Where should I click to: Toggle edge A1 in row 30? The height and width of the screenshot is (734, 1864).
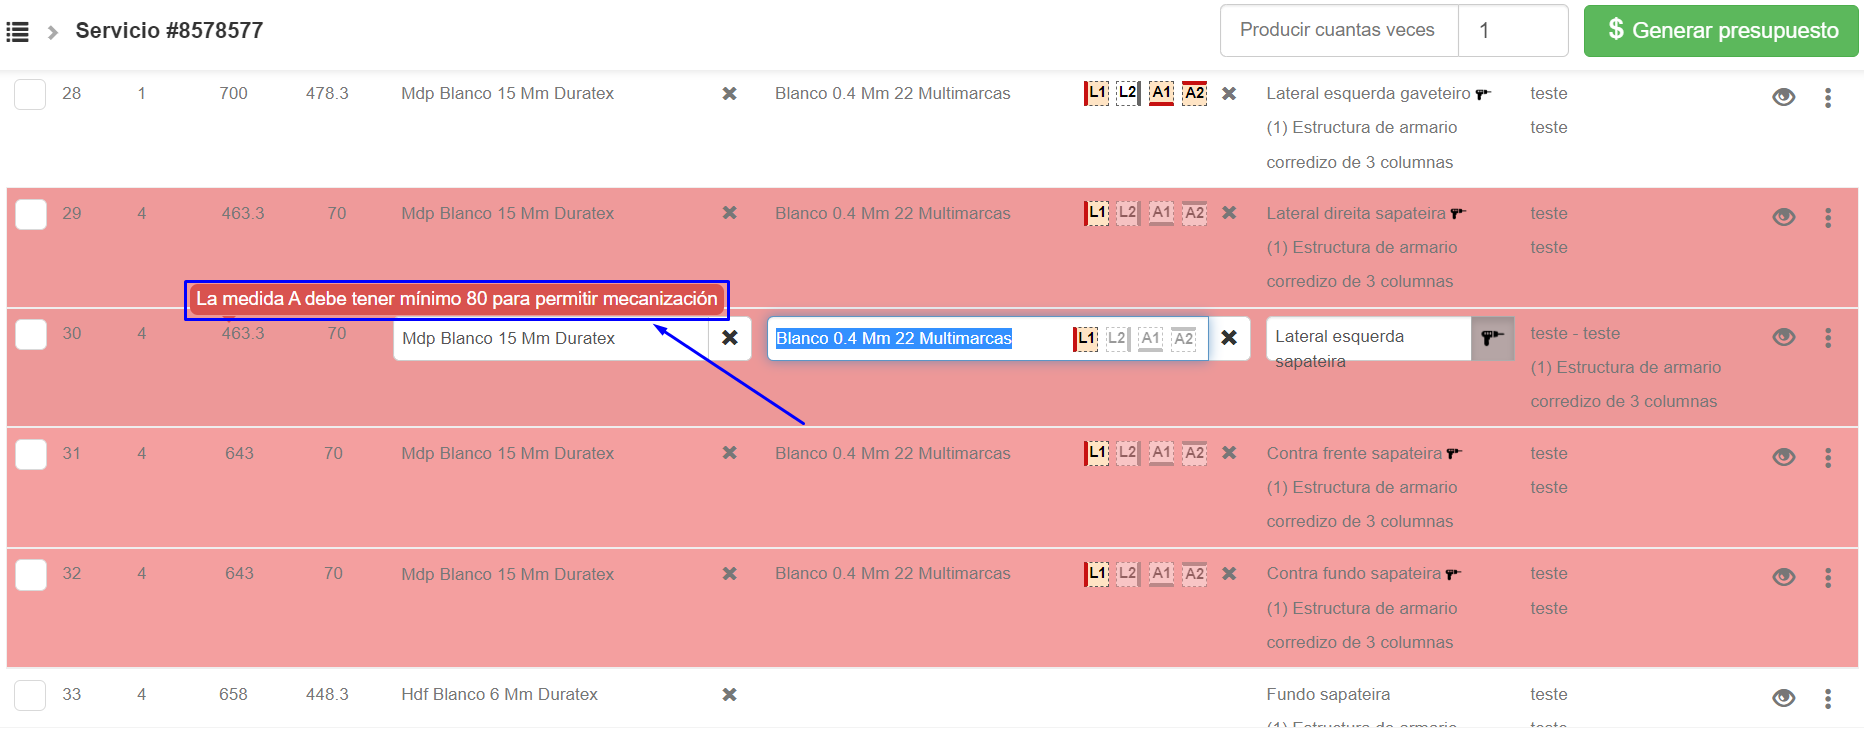tap(1151, 339)
